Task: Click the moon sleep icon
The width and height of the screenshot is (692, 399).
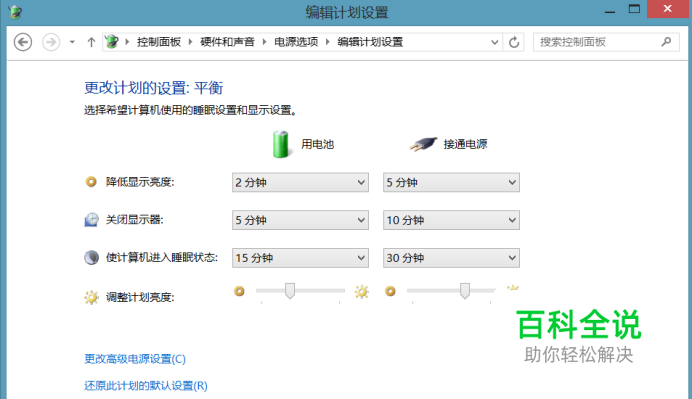Action: (x=91, y=258)
